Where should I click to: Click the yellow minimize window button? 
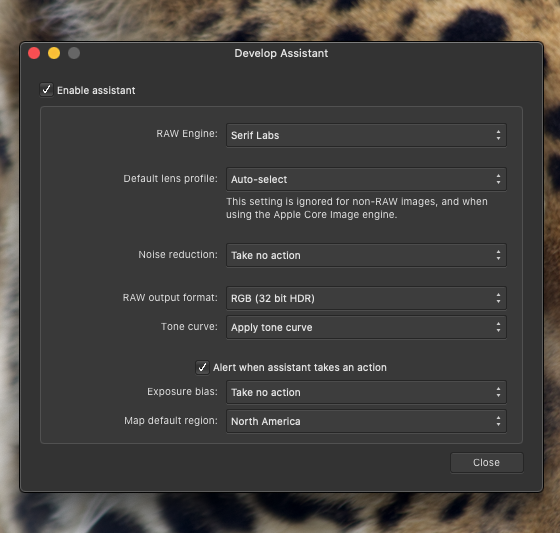(54, 53)
